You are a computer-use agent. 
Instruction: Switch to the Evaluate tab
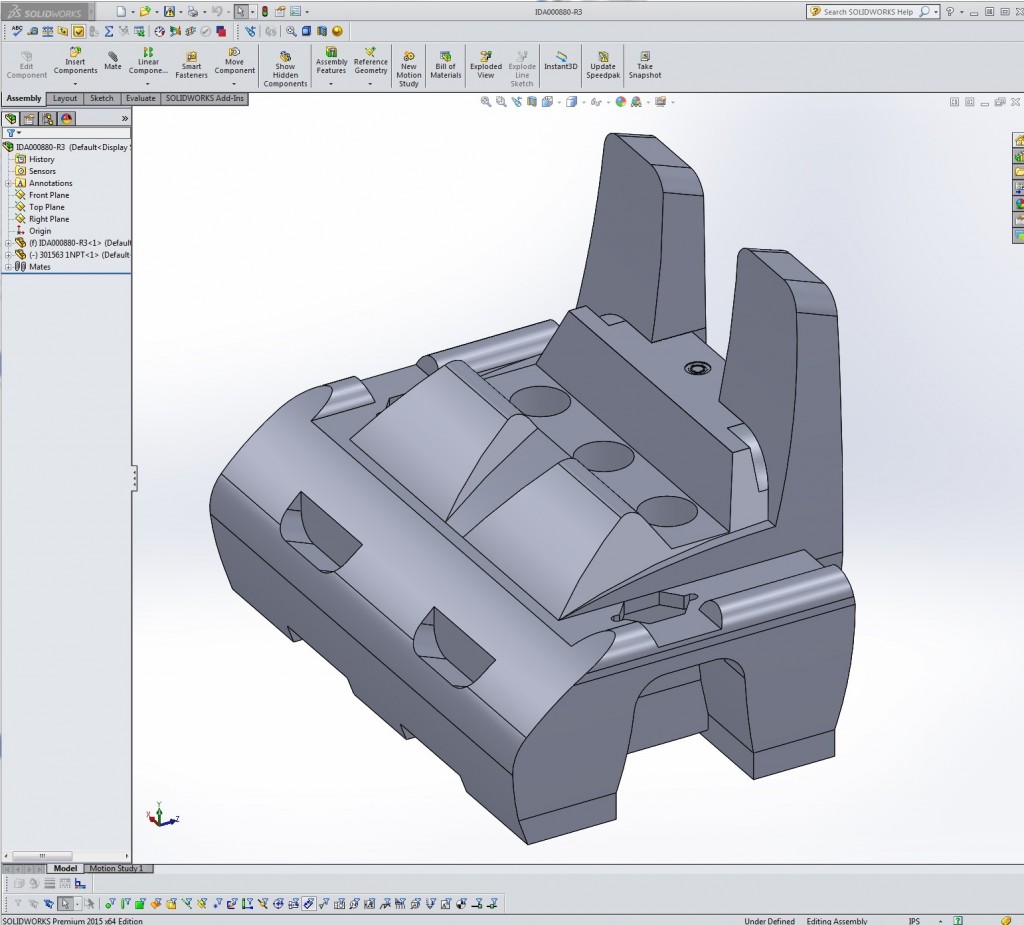point(140,99)
